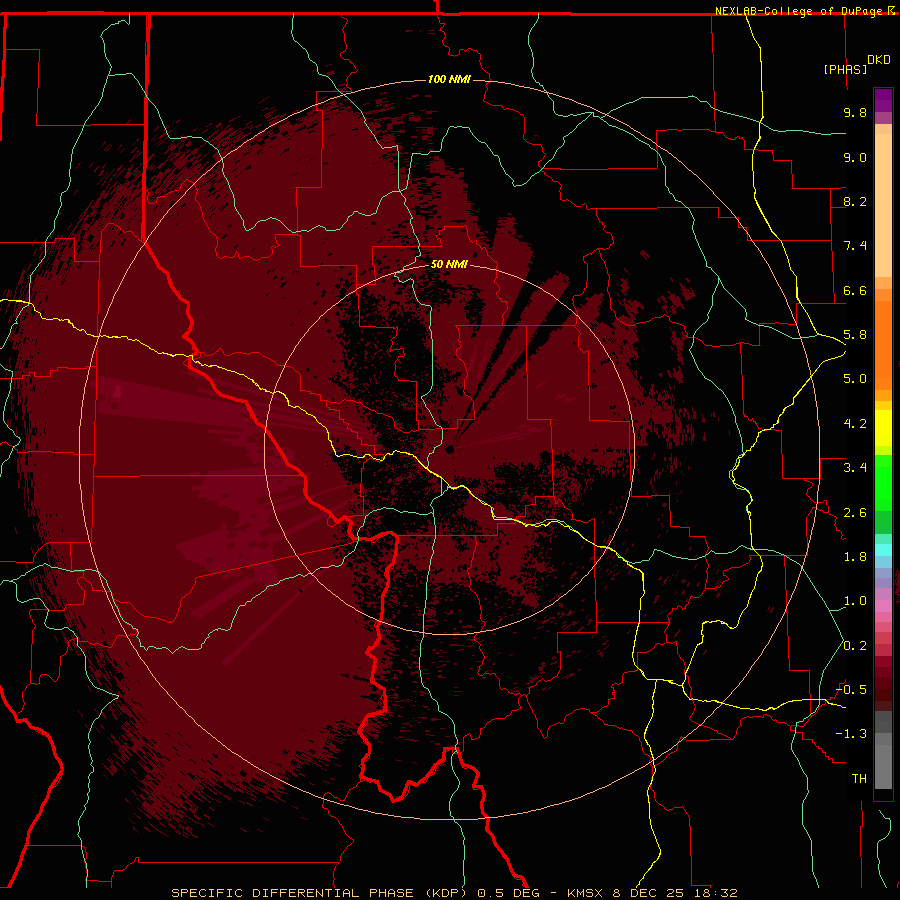
Task: Click the 0.2 legend value
Action: point(855,646)
